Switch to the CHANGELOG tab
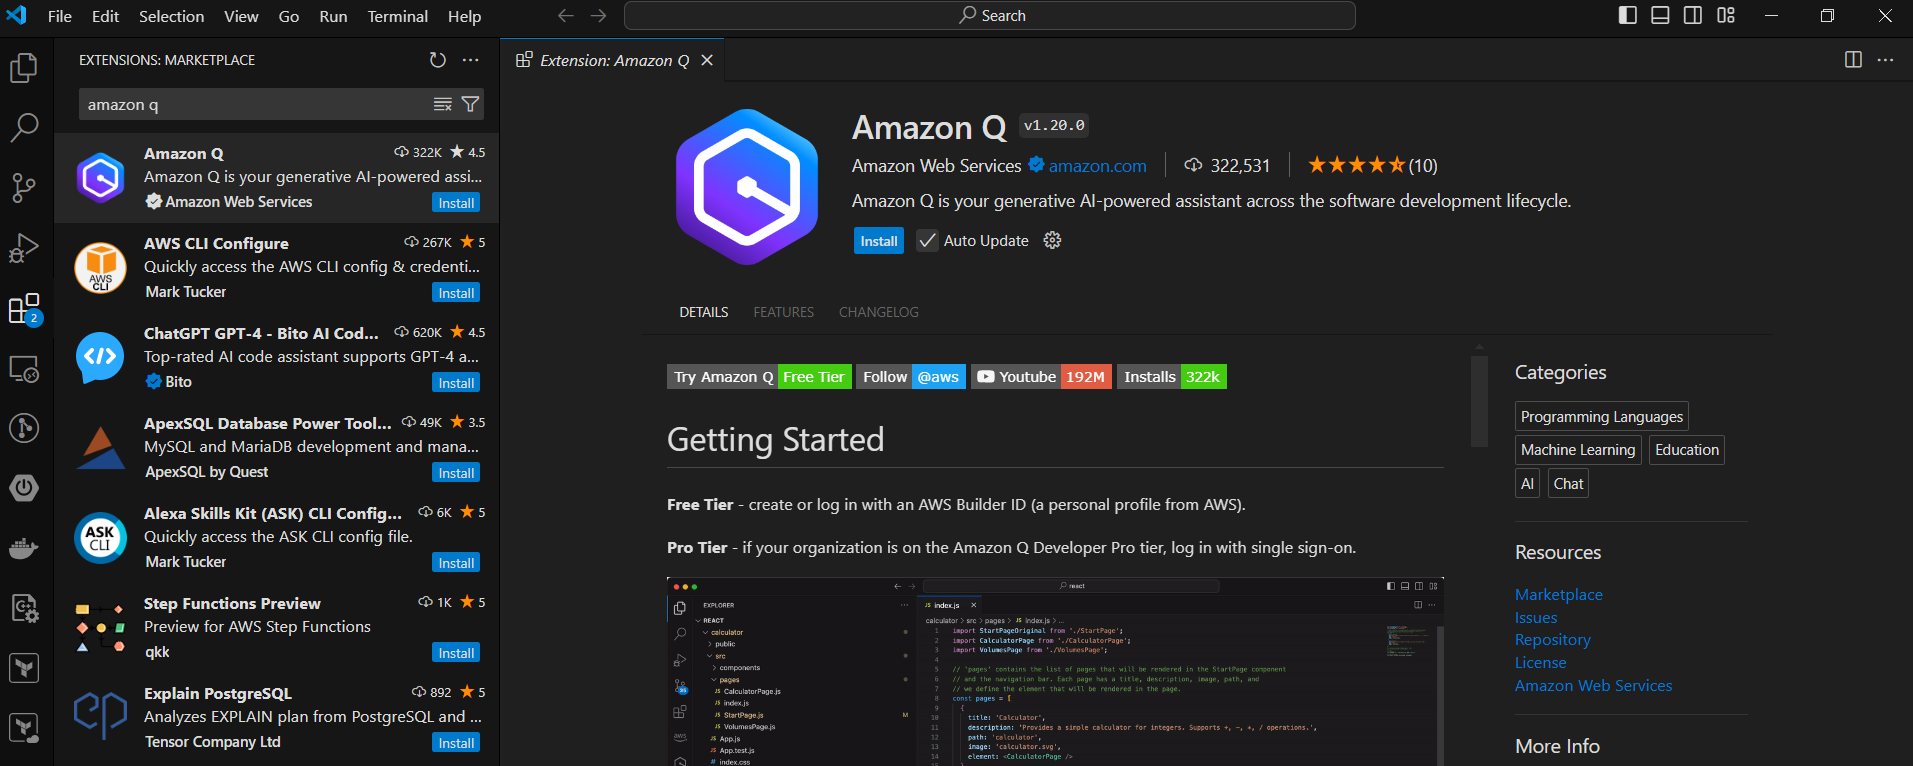The image size is (1913, 766). 879,312
